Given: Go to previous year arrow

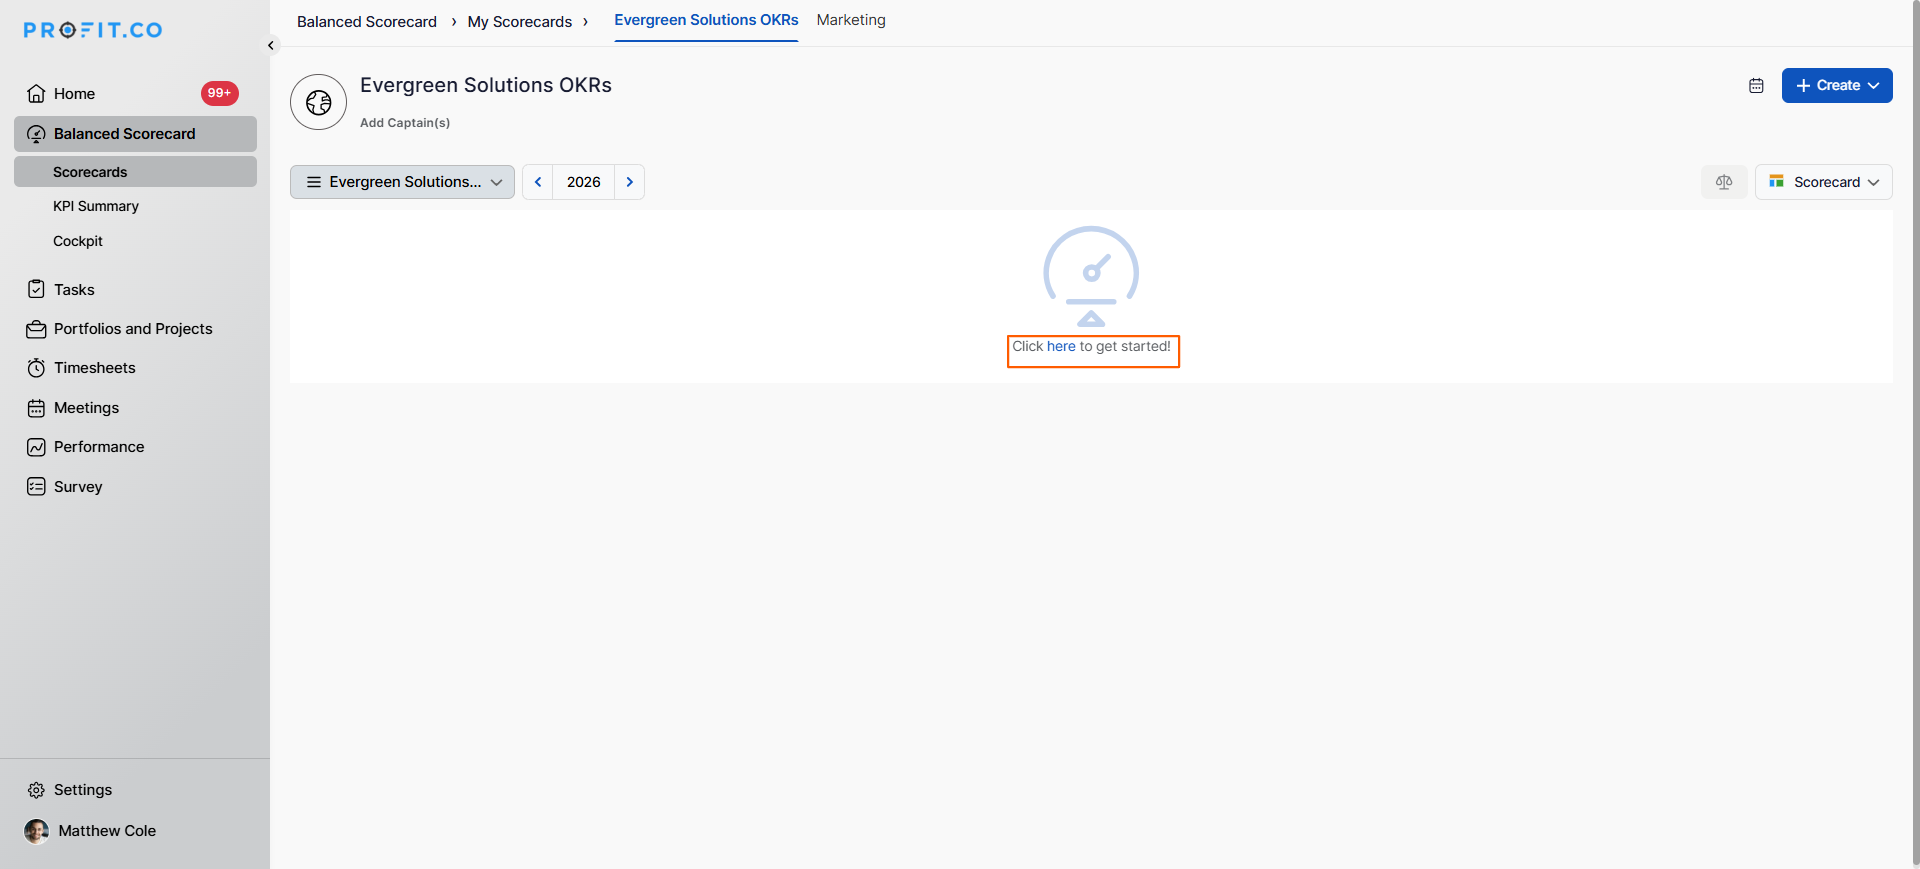Looking at the screenshot, I should pos(538,182).
